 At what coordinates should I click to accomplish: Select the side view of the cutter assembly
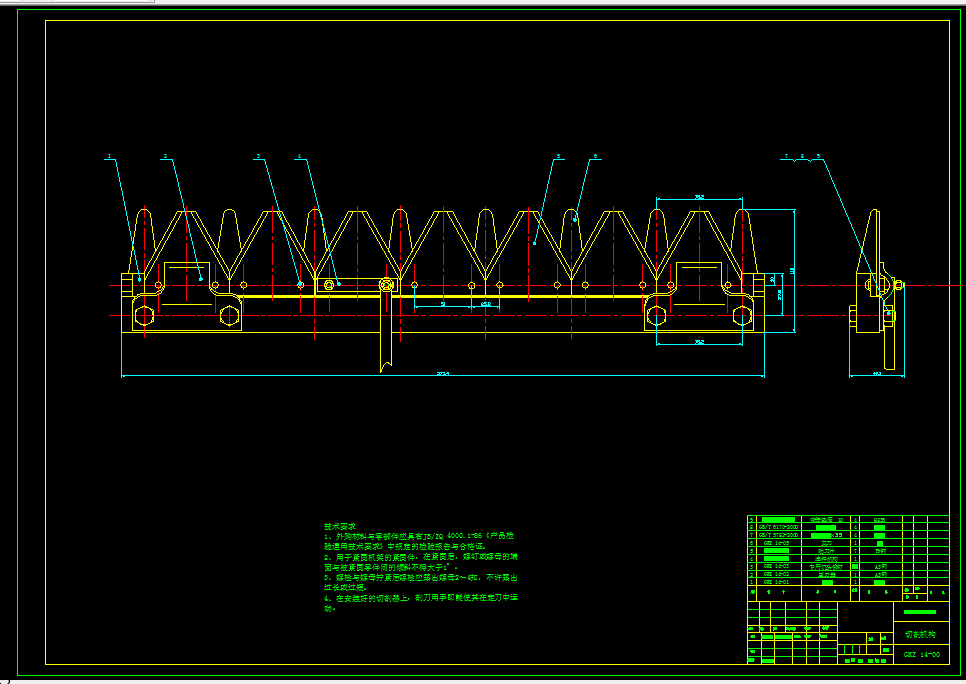(877, 290)
